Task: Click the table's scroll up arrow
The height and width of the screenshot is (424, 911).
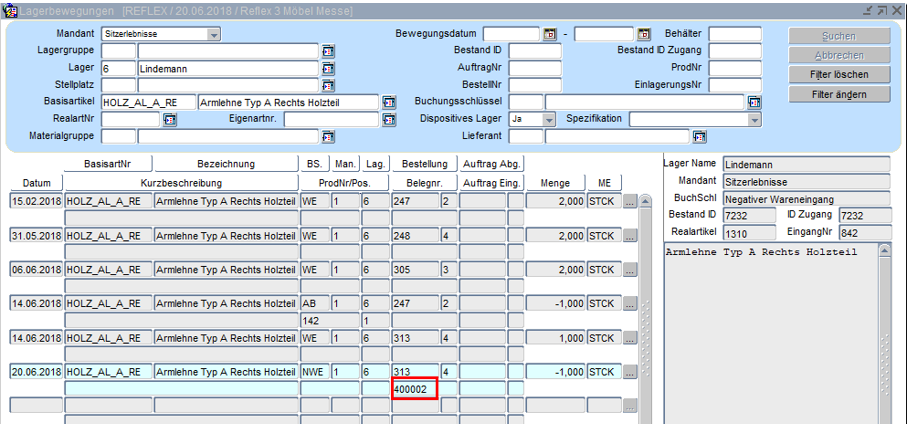Action: pyautogui.click(x=645, y=201)
